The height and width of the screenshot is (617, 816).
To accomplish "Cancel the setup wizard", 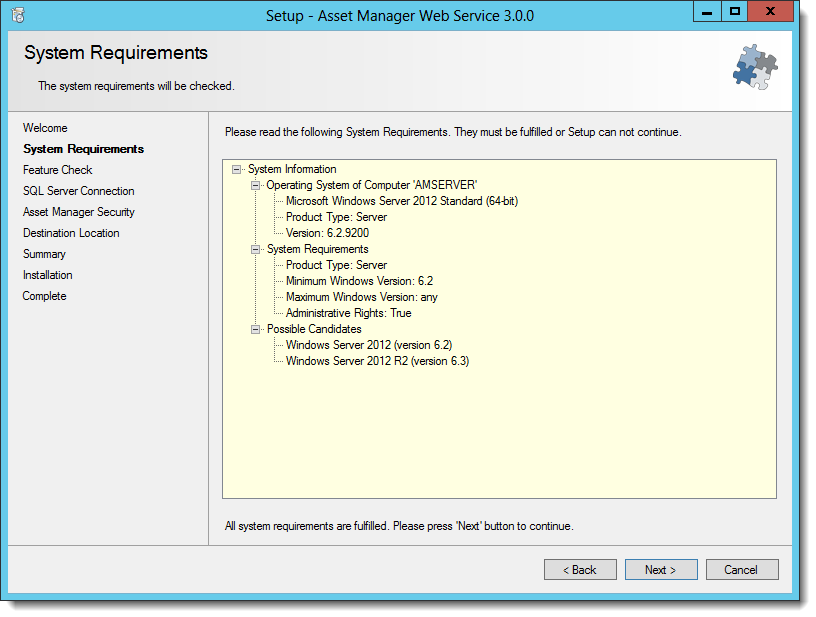I will click(x=742, y=570).
